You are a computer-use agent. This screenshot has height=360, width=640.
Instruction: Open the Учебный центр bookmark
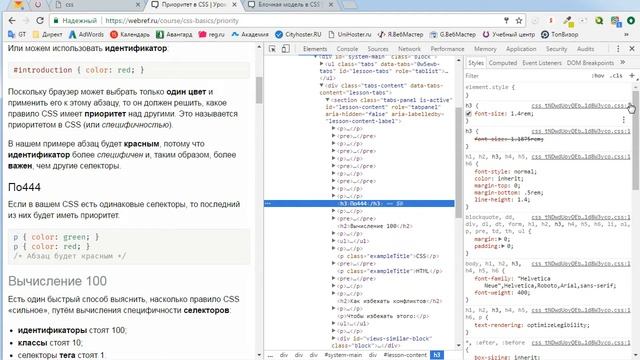coord(509,34)
